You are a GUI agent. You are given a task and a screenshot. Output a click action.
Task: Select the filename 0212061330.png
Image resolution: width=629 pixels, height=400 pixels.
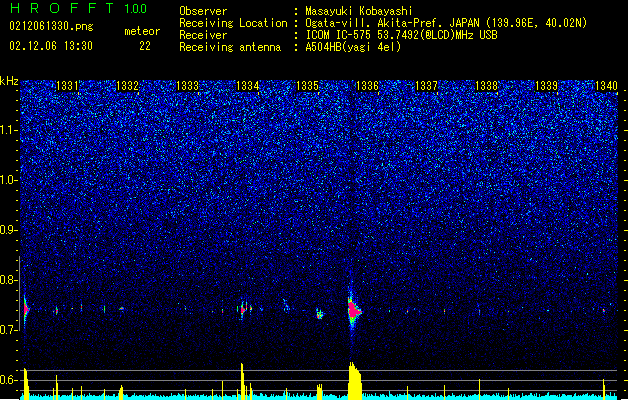(51, 26)
